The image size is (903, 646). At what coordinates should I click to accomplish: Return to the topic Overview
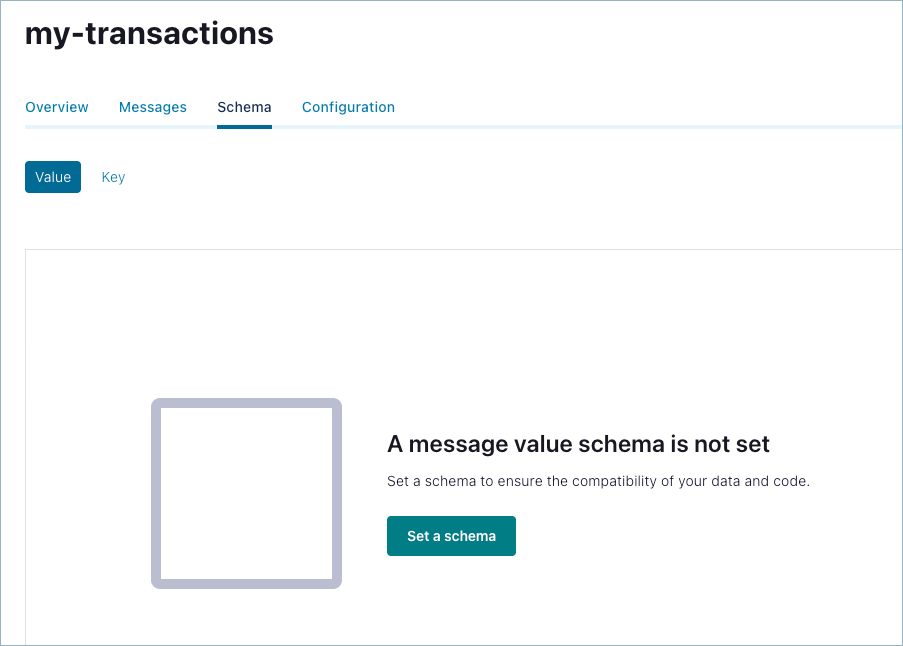click(x=57, y=107)
